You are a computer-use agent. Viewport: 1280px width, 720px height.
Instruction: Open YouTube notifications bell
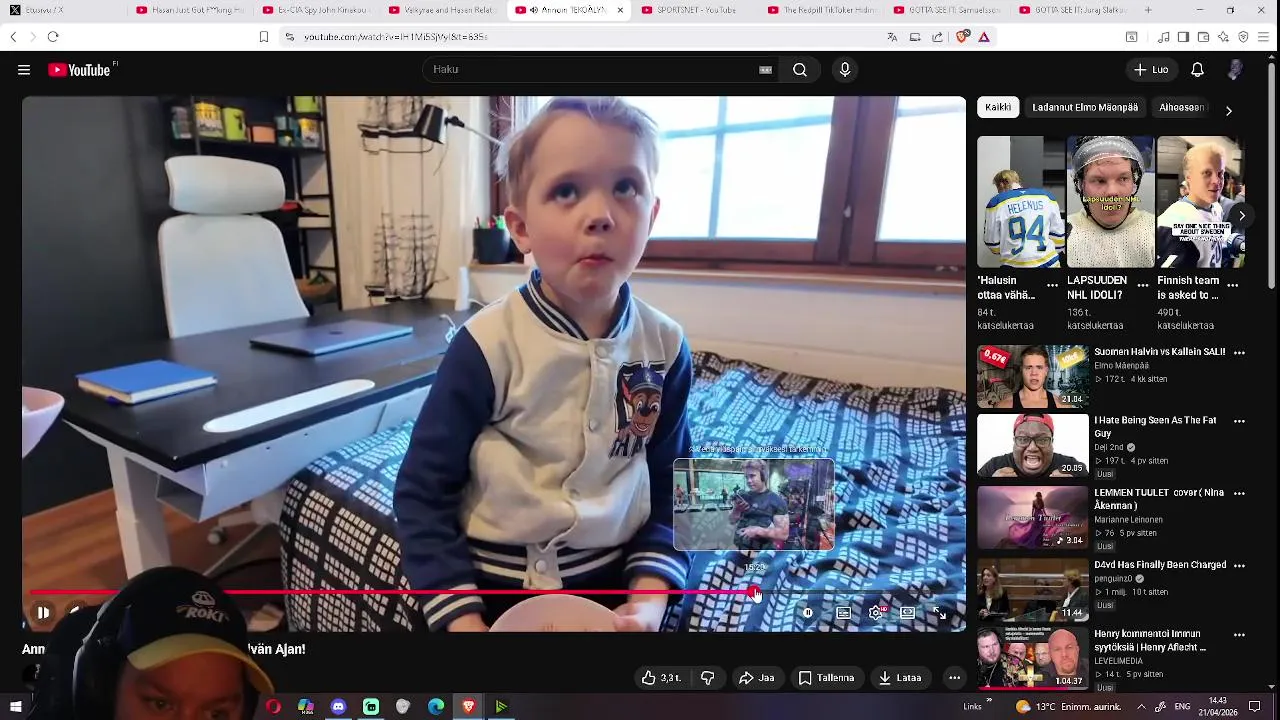click(x=1197, y=70)
